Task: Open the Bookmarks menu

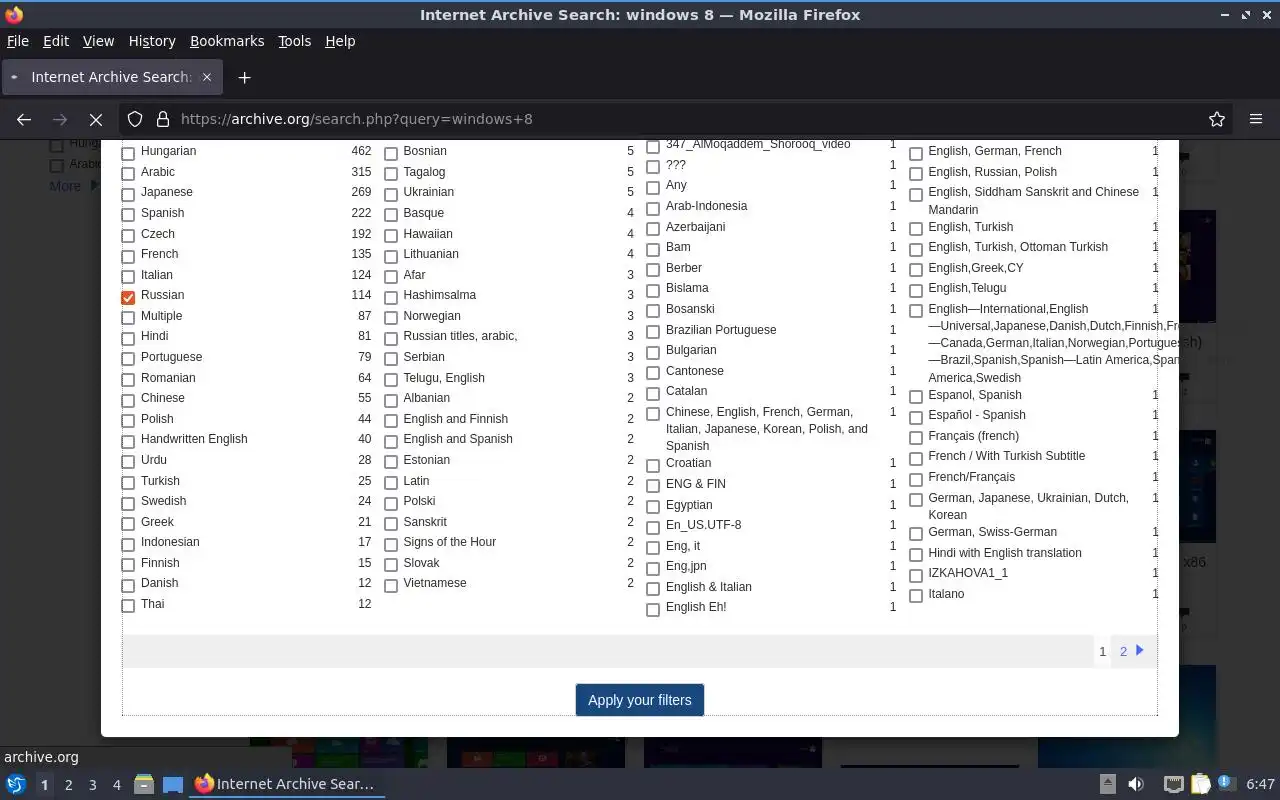Action: (227, 41)
